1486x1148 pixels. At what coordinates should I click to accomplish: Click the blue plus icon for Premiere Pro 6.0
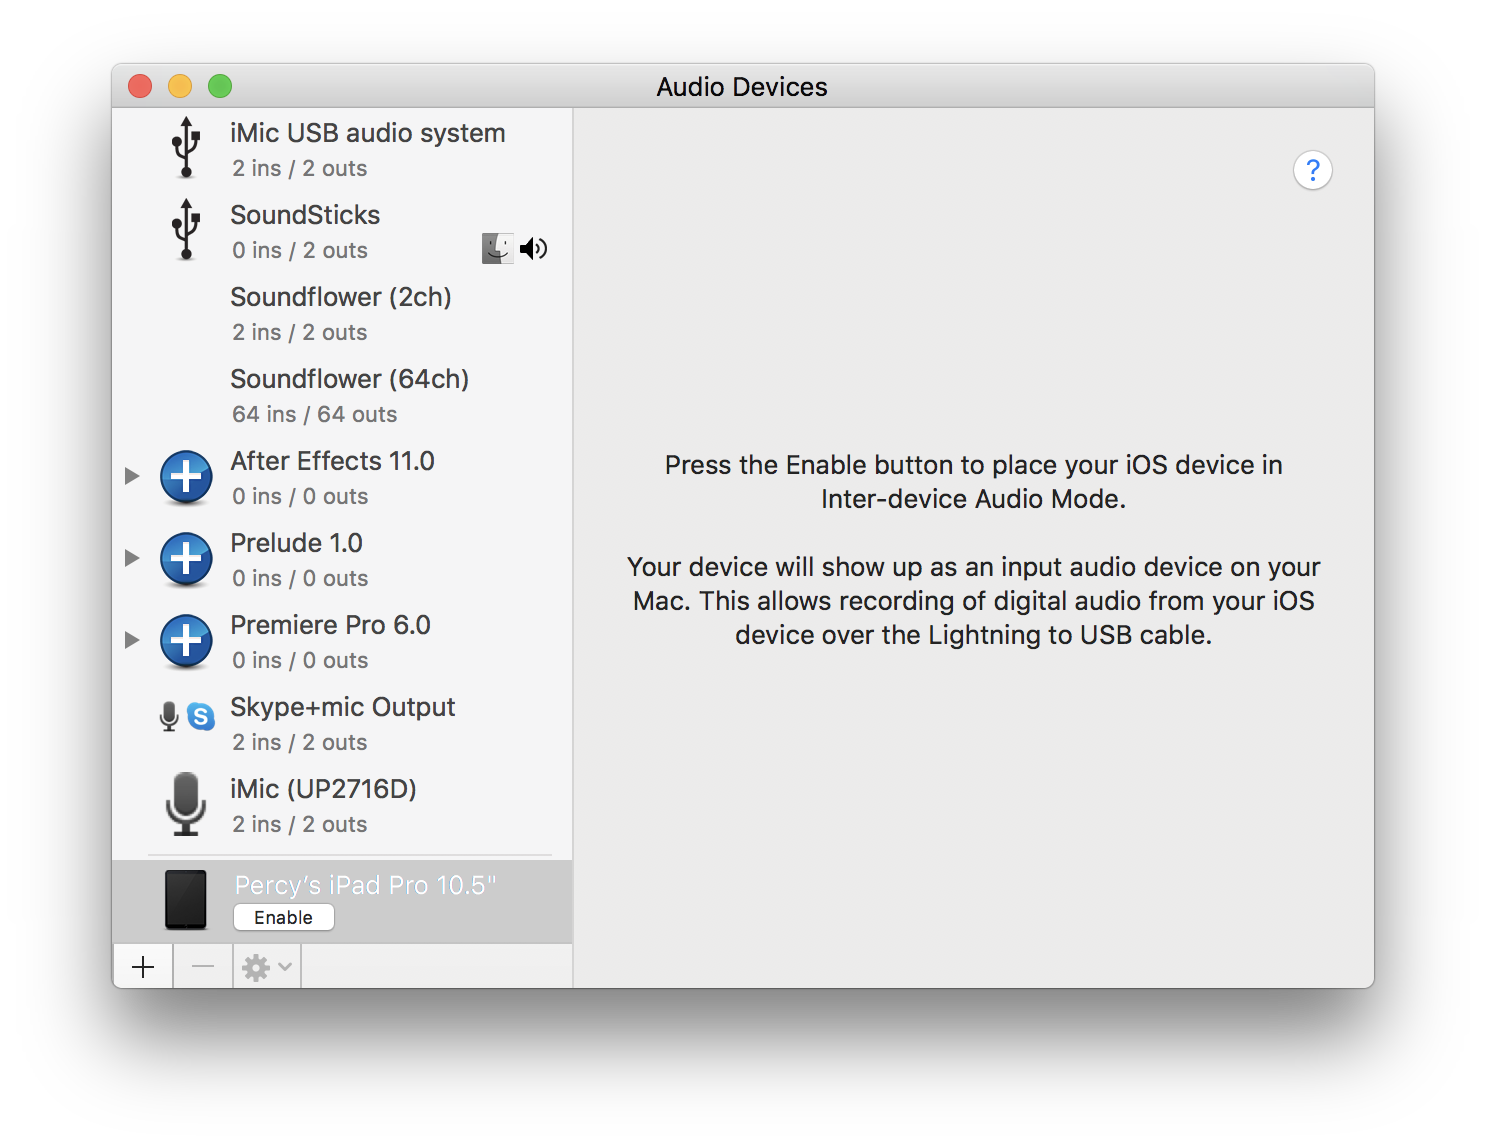(186, 641)
